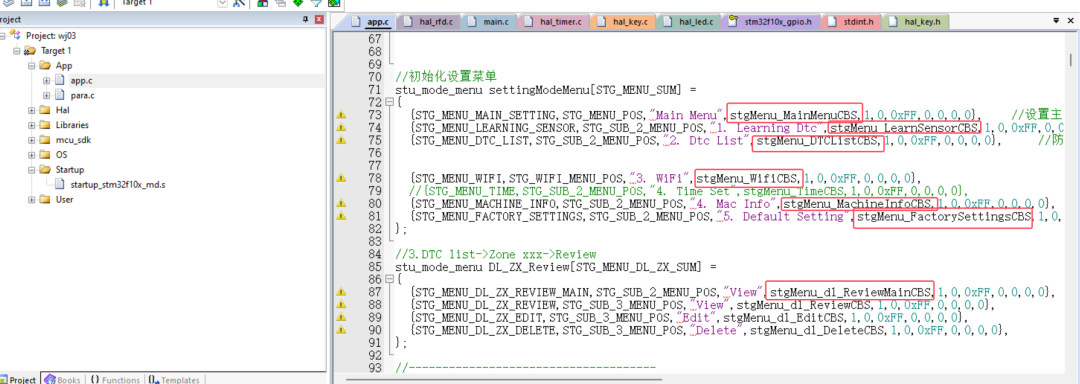Click the mcu_sdk folder icon
Image resolution: width=1080 pixels, height=384 pixels.
click(x=45, y=140)
